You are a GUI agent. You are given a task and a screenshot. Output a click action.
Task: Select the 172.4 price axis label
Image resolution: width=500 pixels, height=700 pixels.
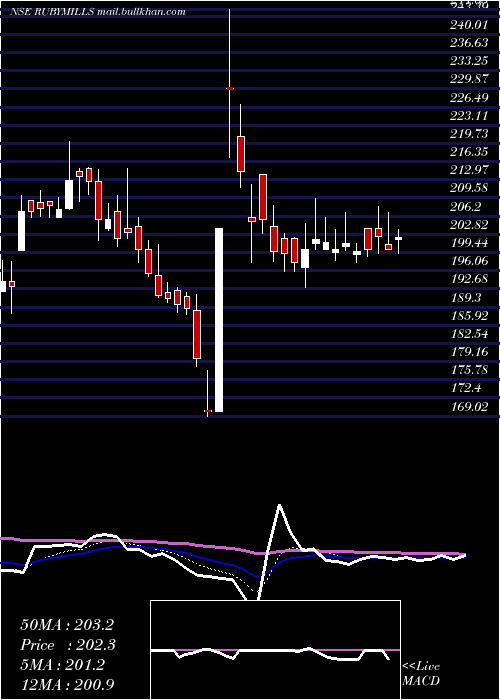[x=467, y=388]
